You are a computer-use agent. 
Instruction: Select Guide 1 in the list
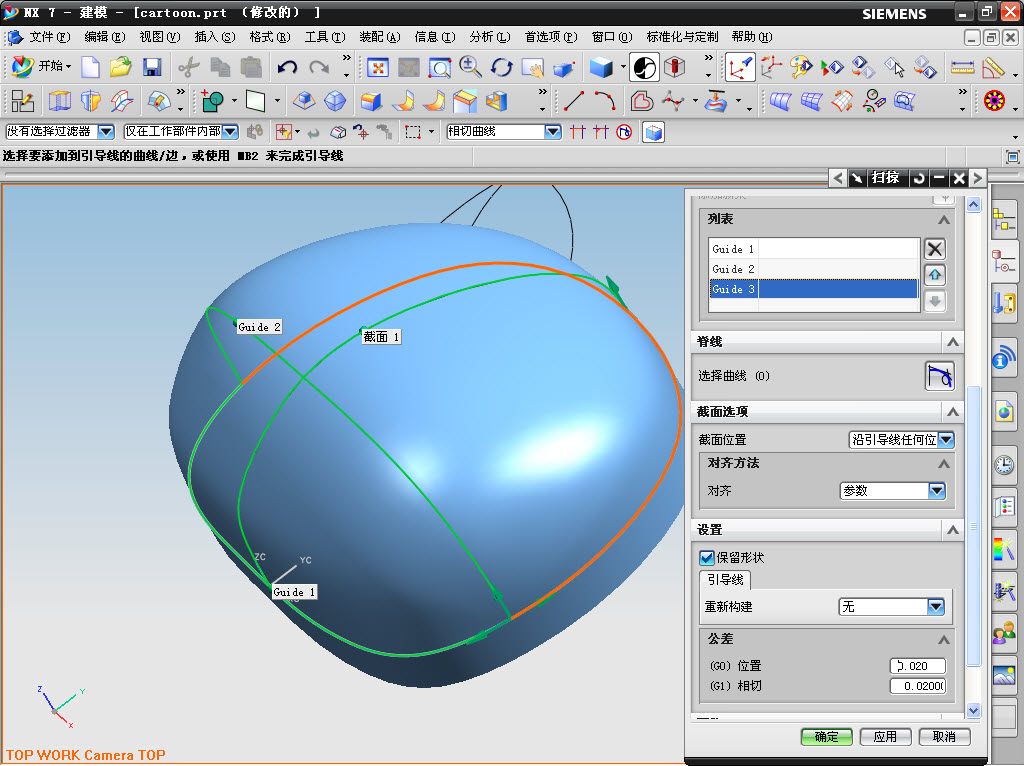click(814, 249)
